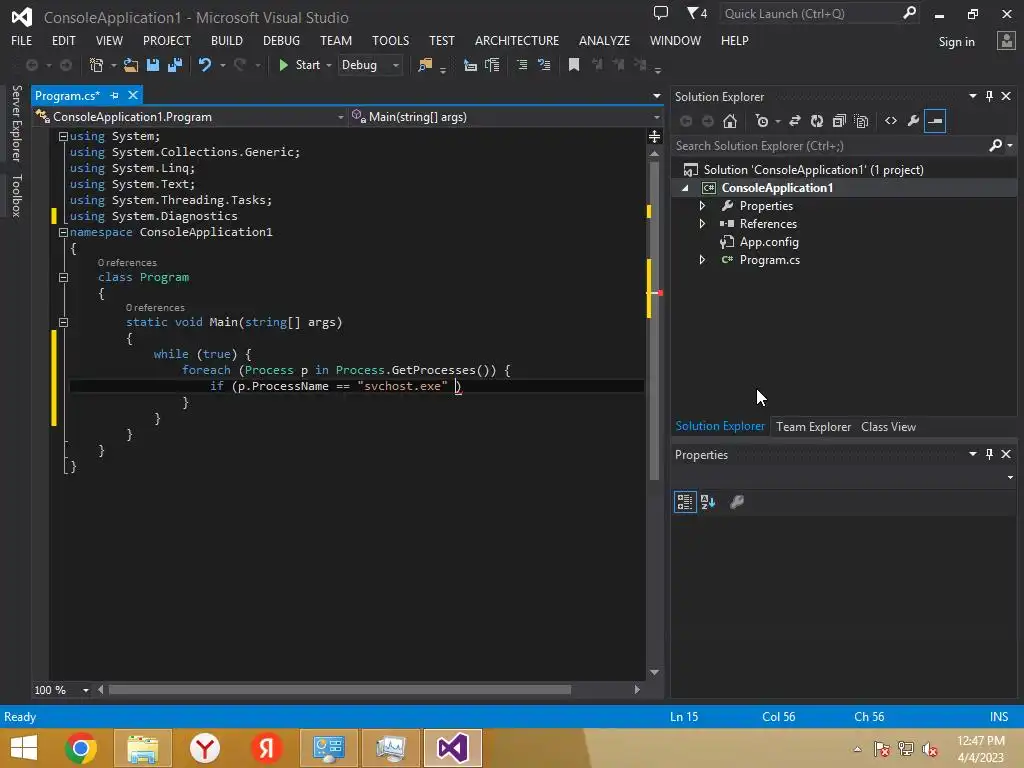The height and width of the screenshot is (768, 1024).
Task: Start debugging with the green Start button
Action: click(x=300, y=65)
